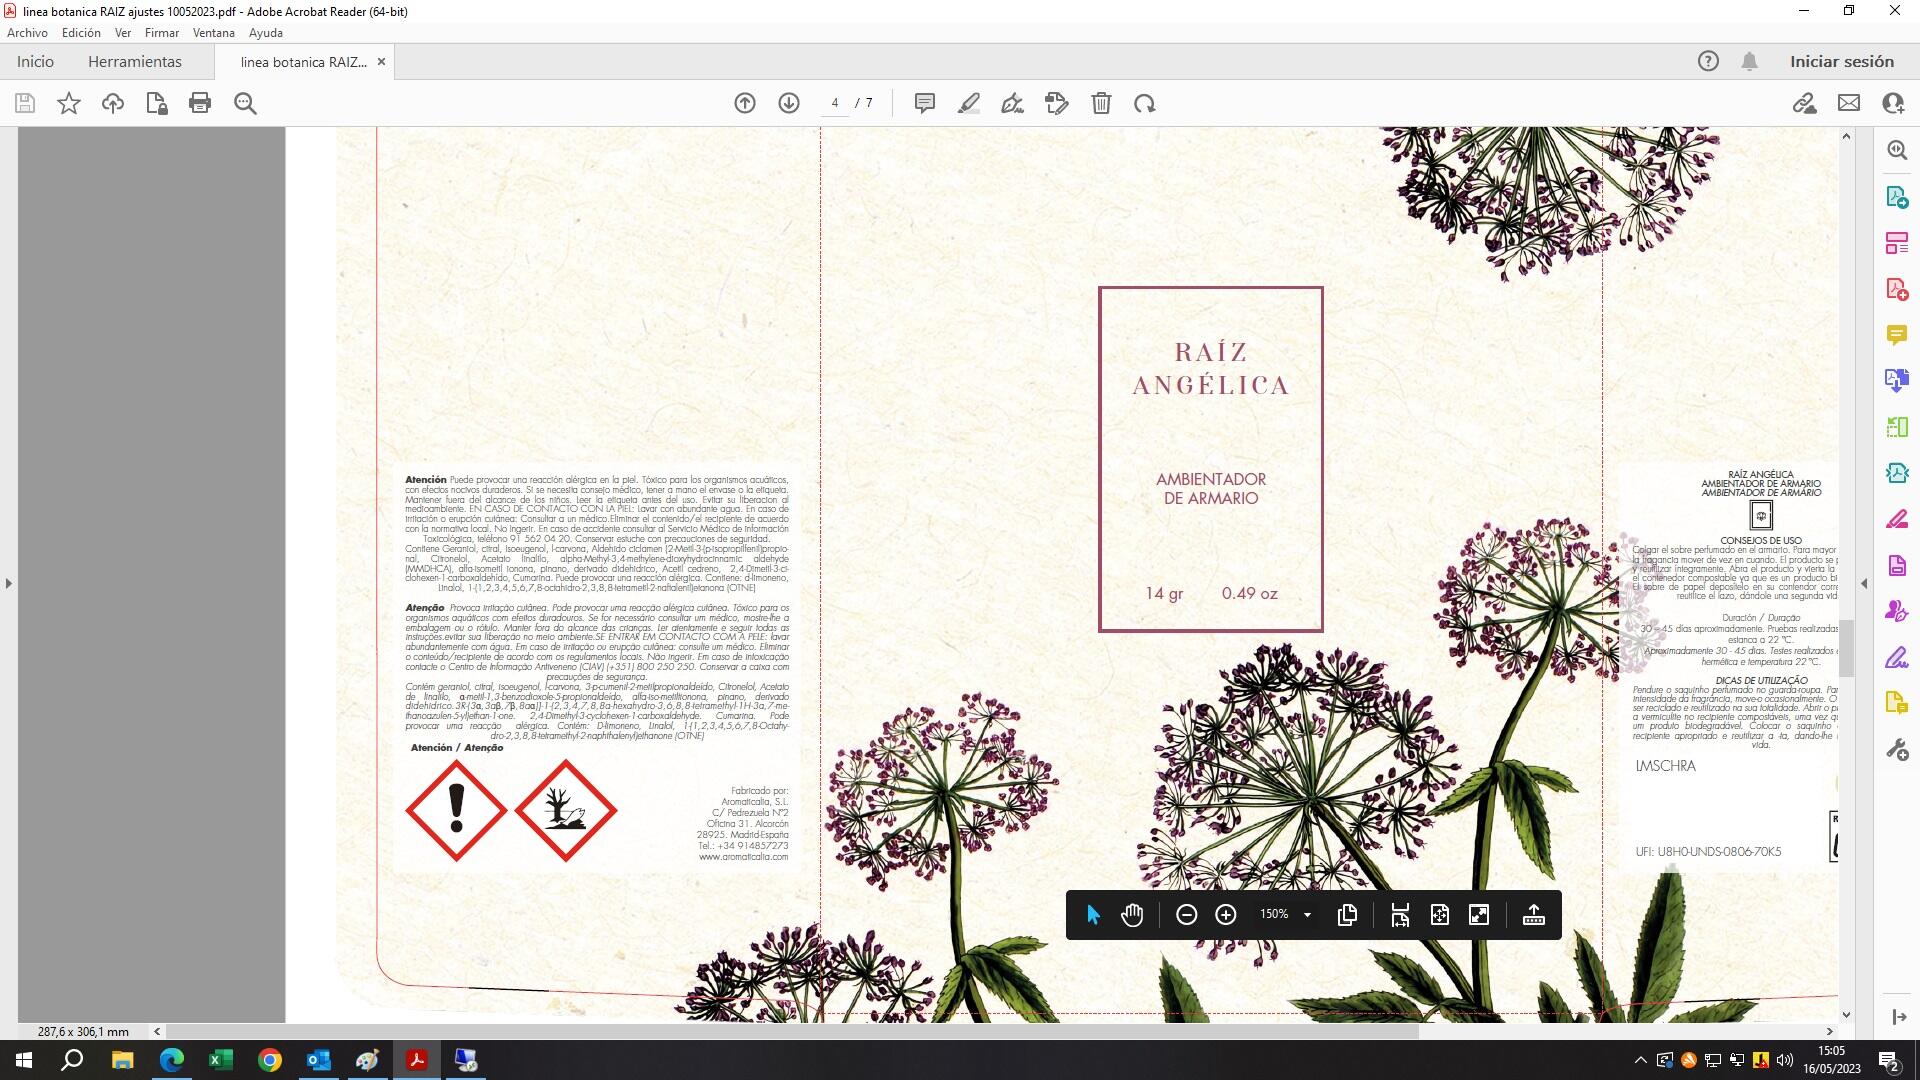Click the horizontal scrollbar thumb
Image resolution: width=1920 pixels, height=1080 pixels.
pyautogui.click(x=790, y=1031)
